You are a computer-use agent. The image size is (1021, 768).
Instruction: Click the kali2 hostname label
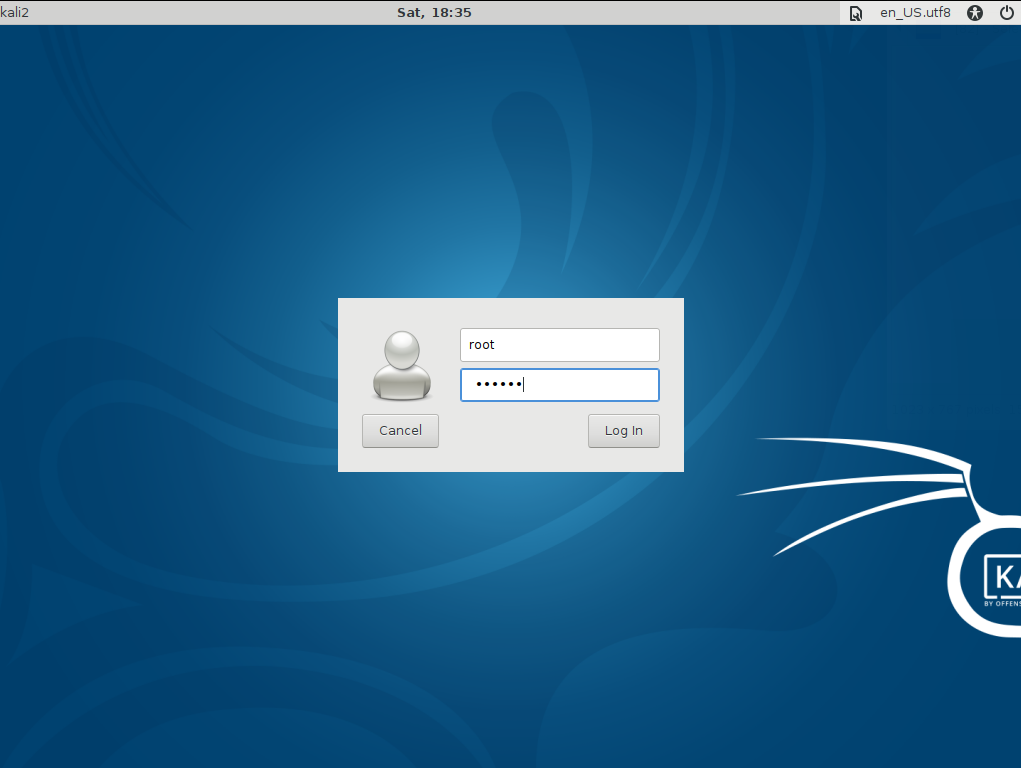pos(14,12)
